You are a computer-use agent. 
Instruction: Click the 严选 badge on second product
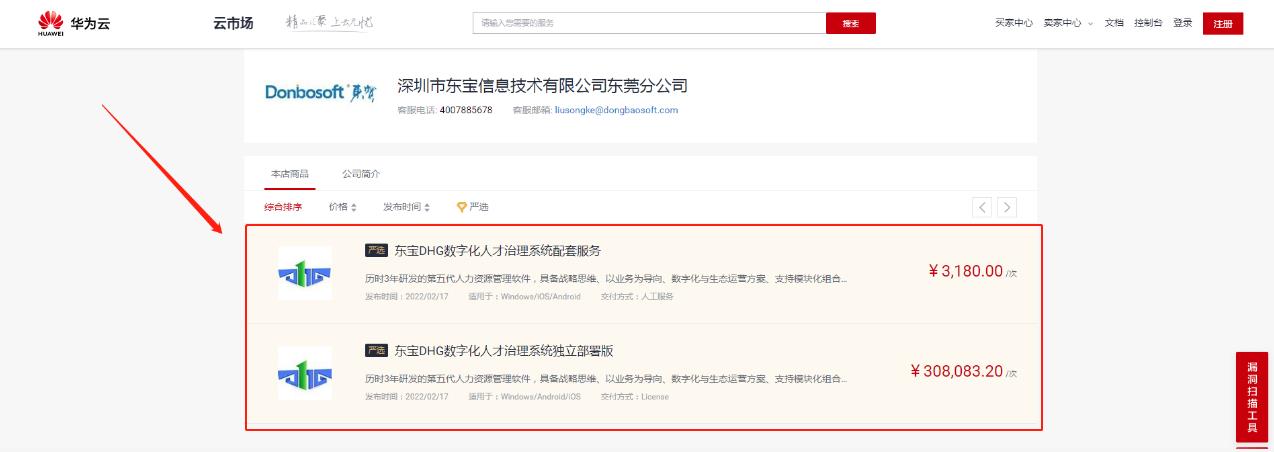[376, 351]
